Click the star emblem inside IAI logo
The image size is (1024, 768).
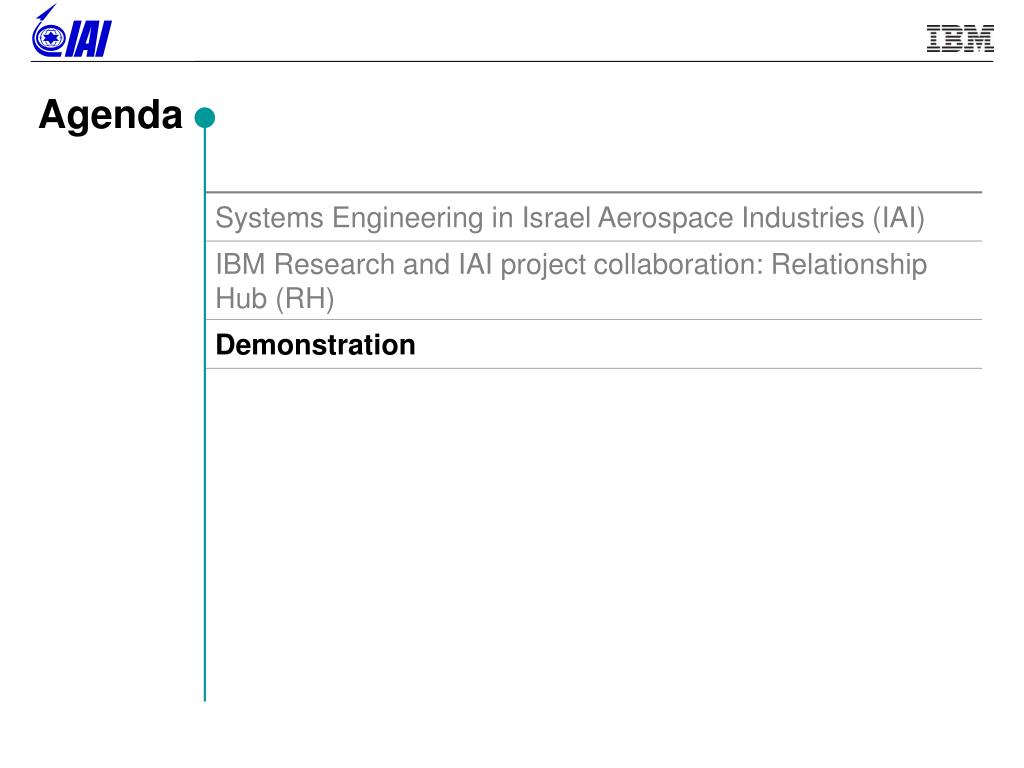click(48, 39)
